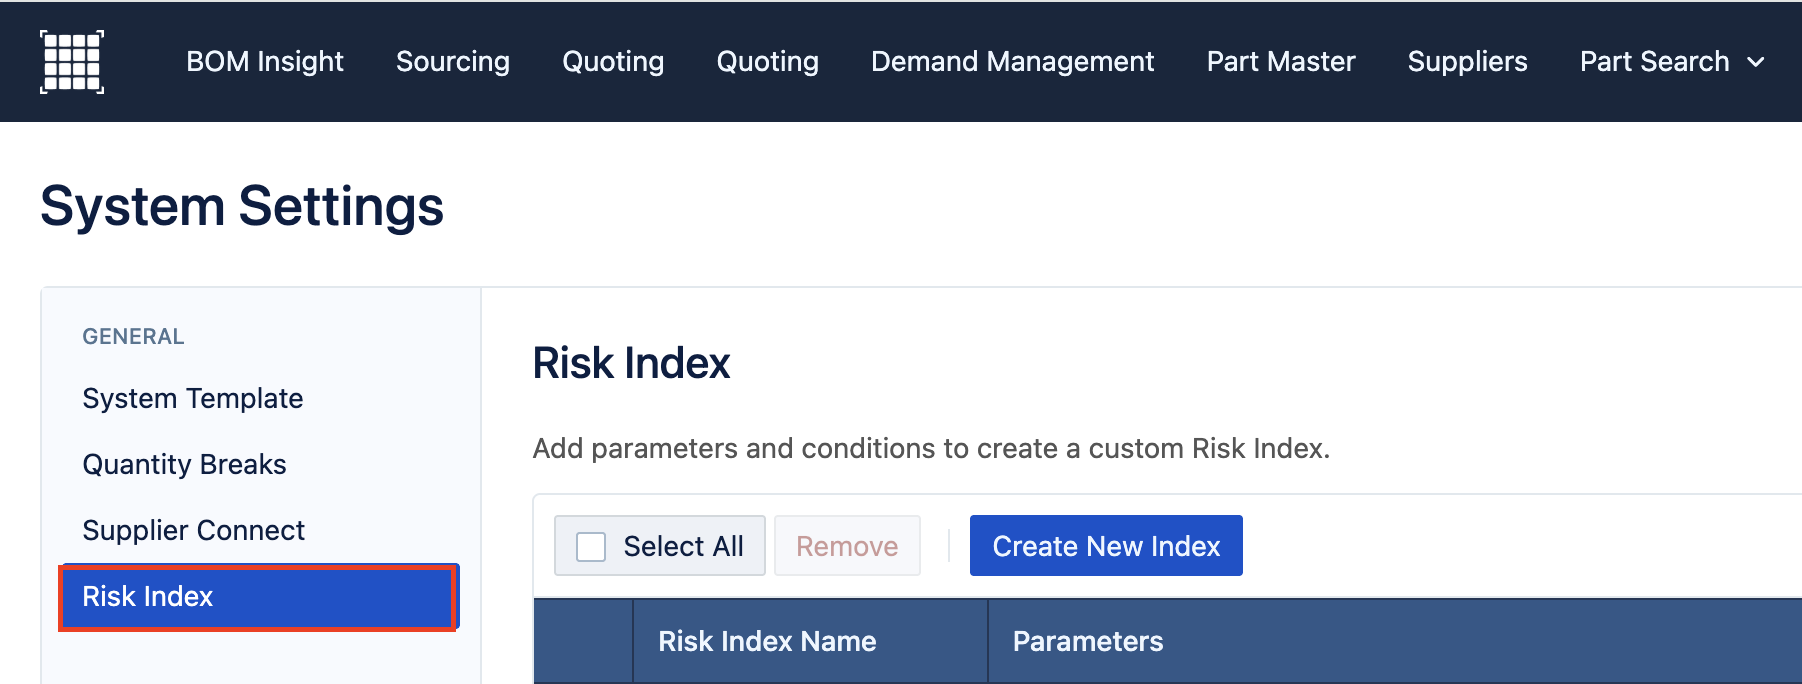
Task: Open the BOM Insight menu
Action: pos(265,62)
